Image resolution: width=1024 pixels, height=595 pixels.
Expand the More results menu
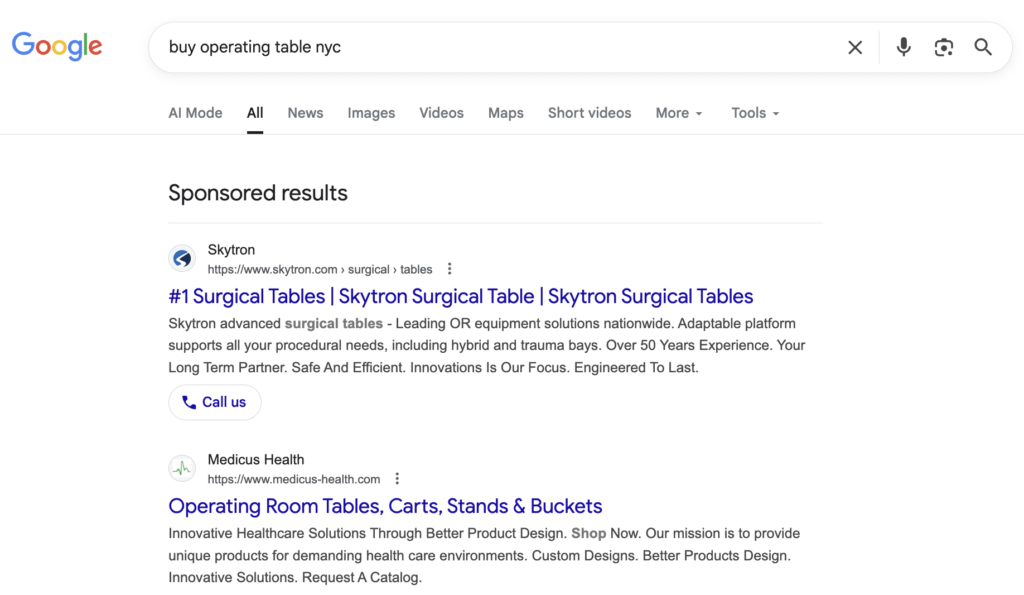pyautogui.click(x=679, y=113)
